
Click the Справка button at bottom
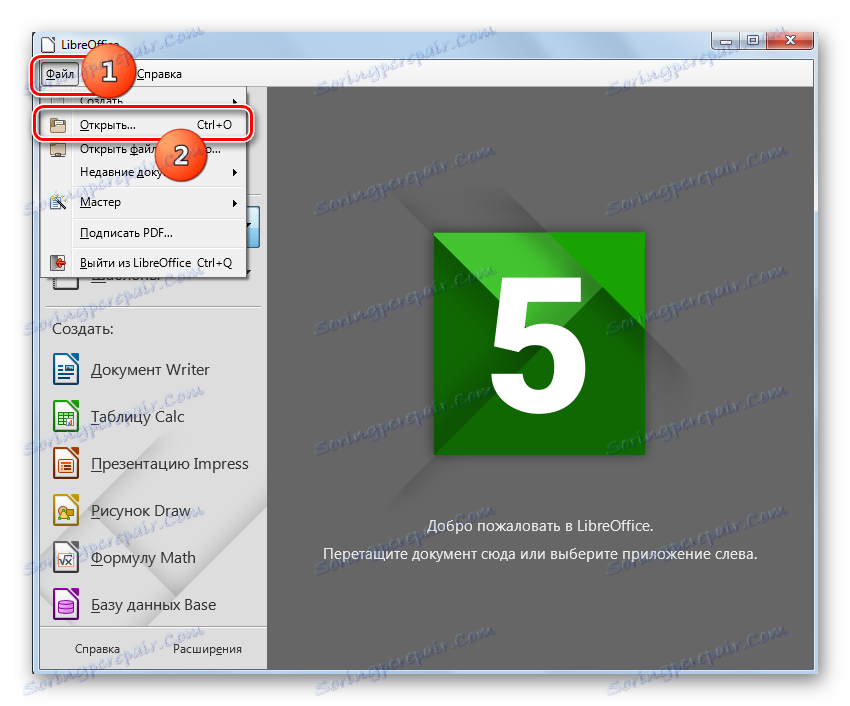tap(97, 649)
